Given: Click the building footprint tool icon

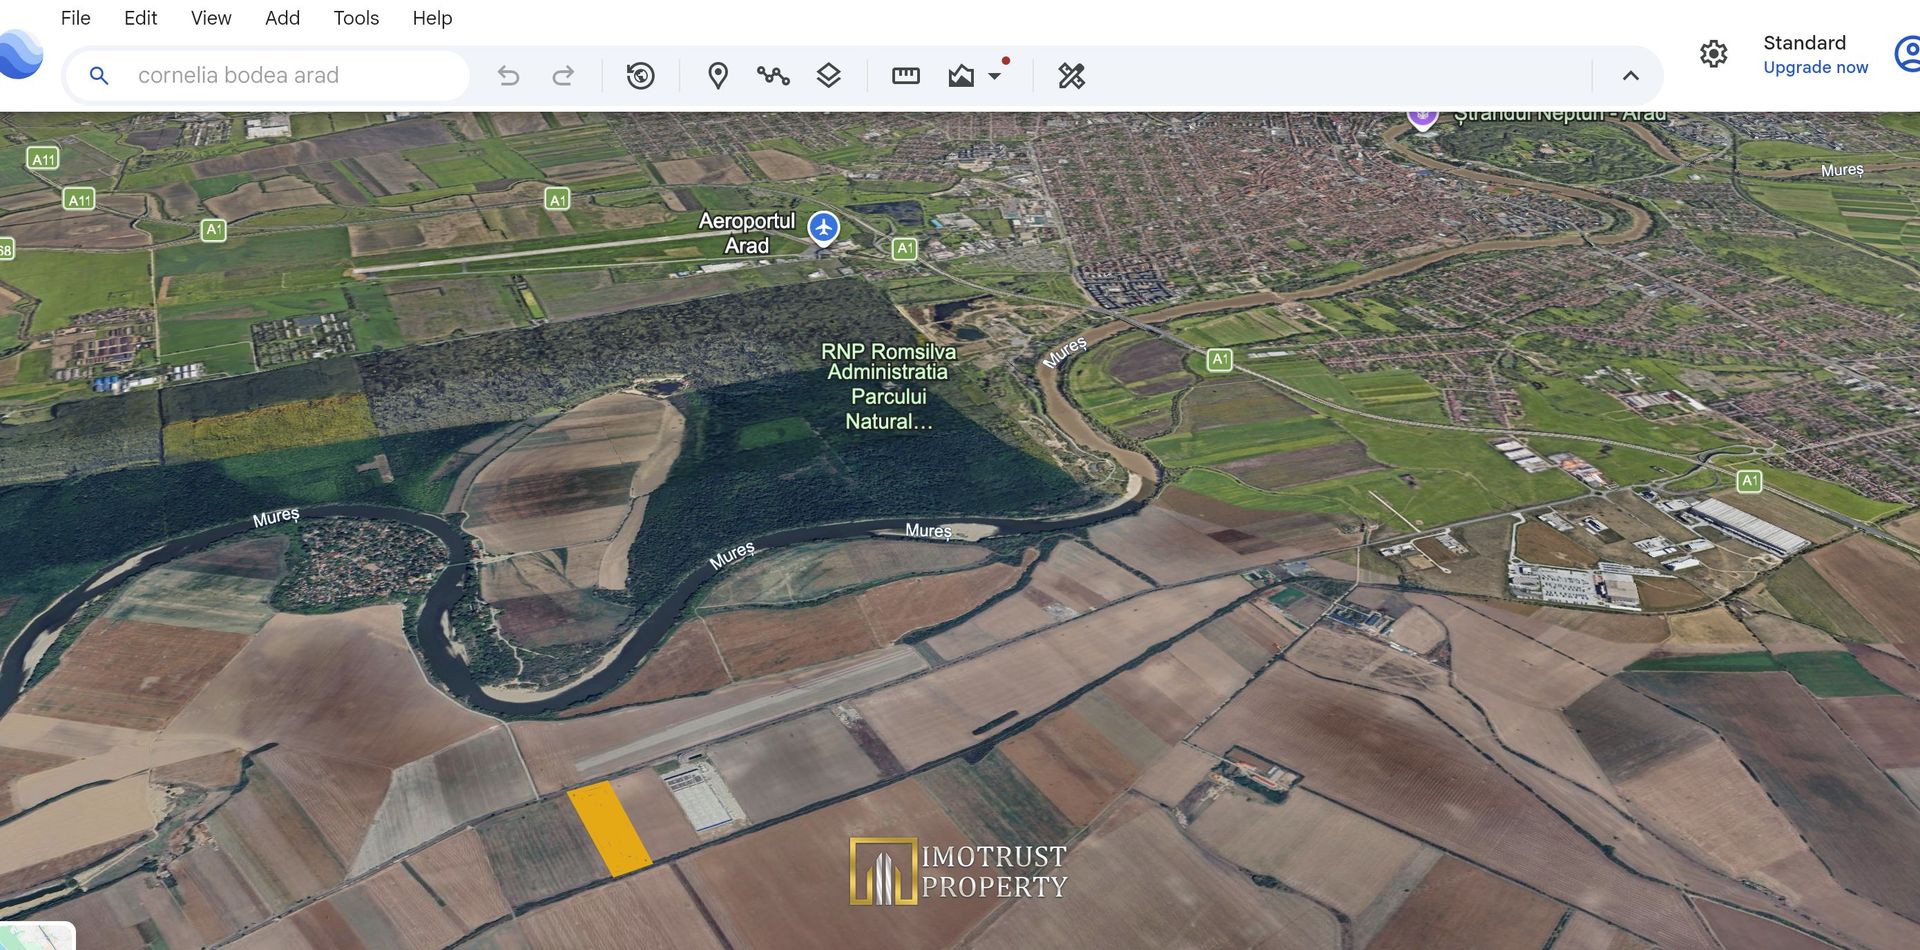Looking at the screenshot, I should (x=961, y=75).
